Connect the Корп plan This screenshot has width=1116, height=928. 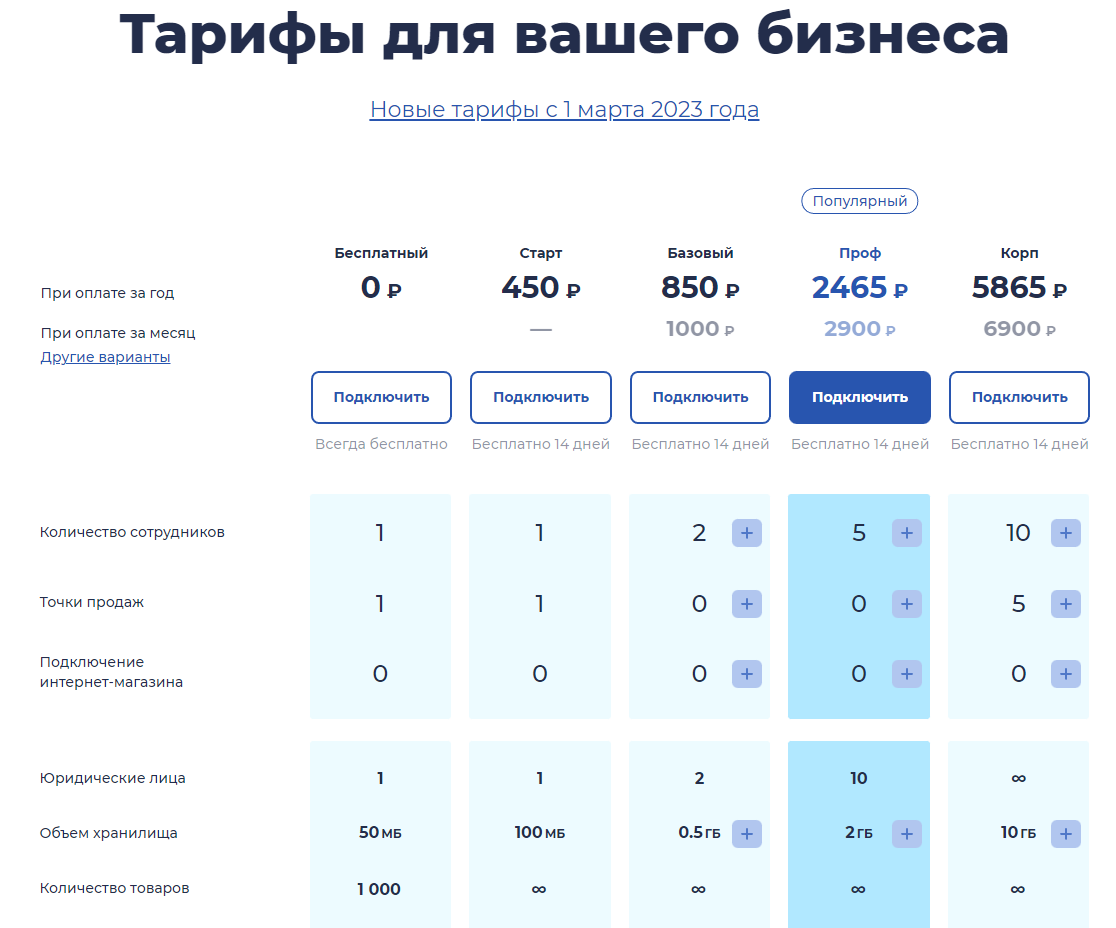click(x=1019, y=397)
